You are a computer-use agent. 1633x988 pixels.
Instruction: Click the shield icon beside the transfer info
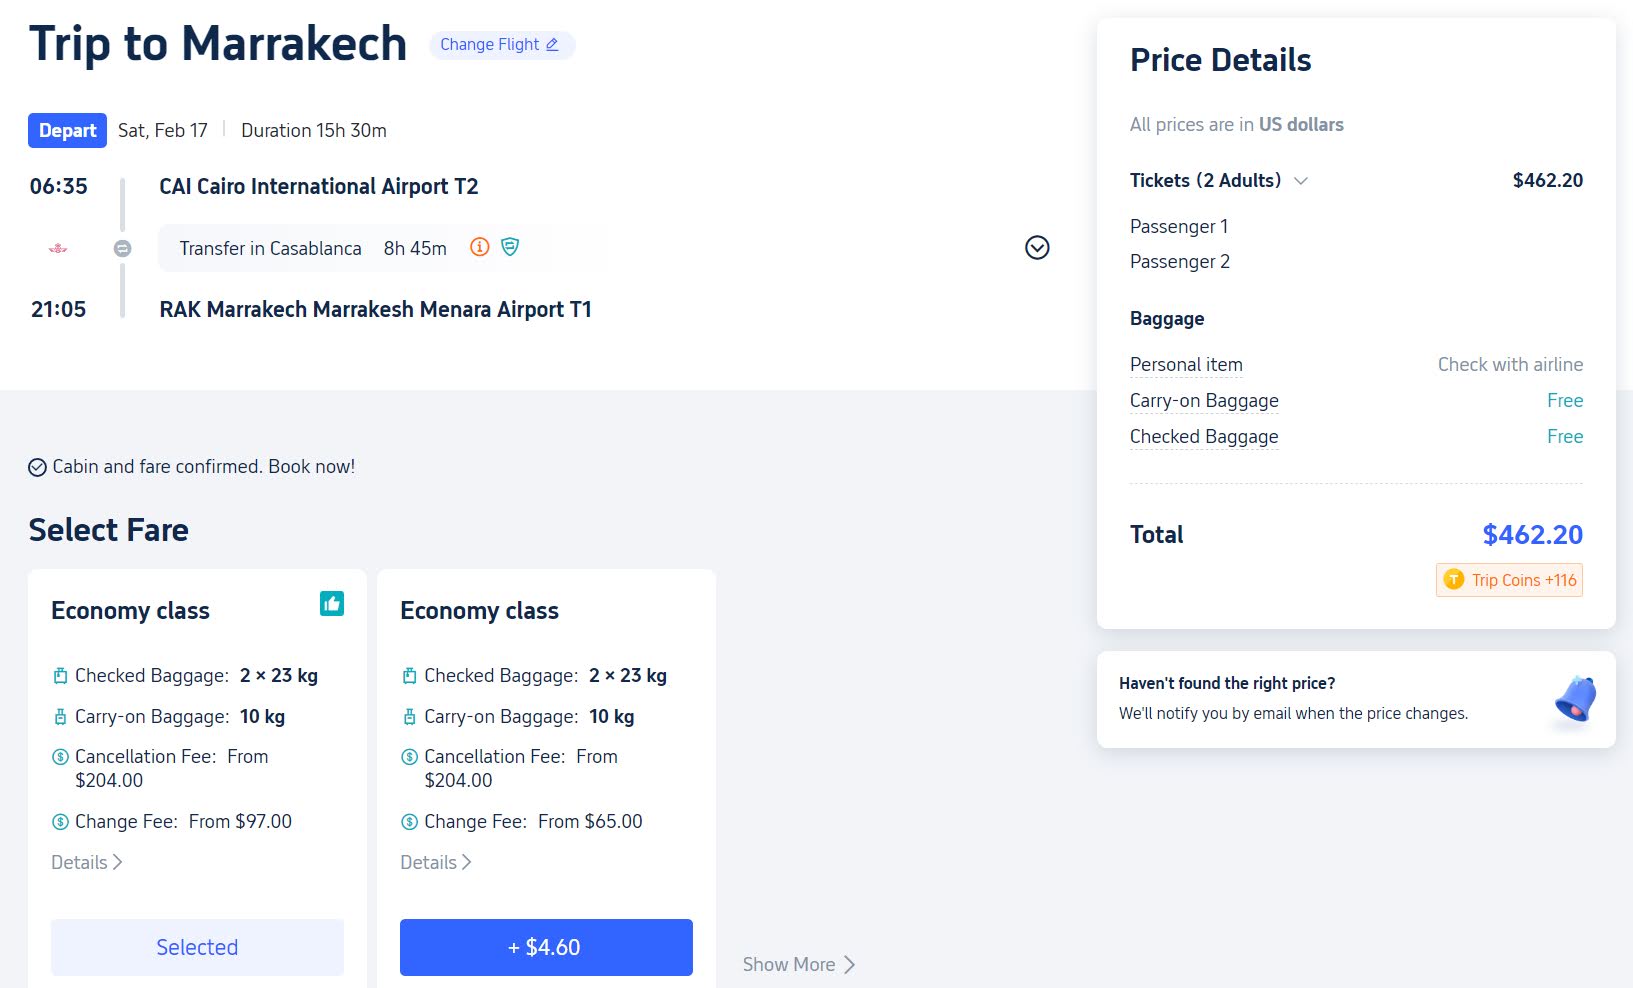[x=510, y=247]
